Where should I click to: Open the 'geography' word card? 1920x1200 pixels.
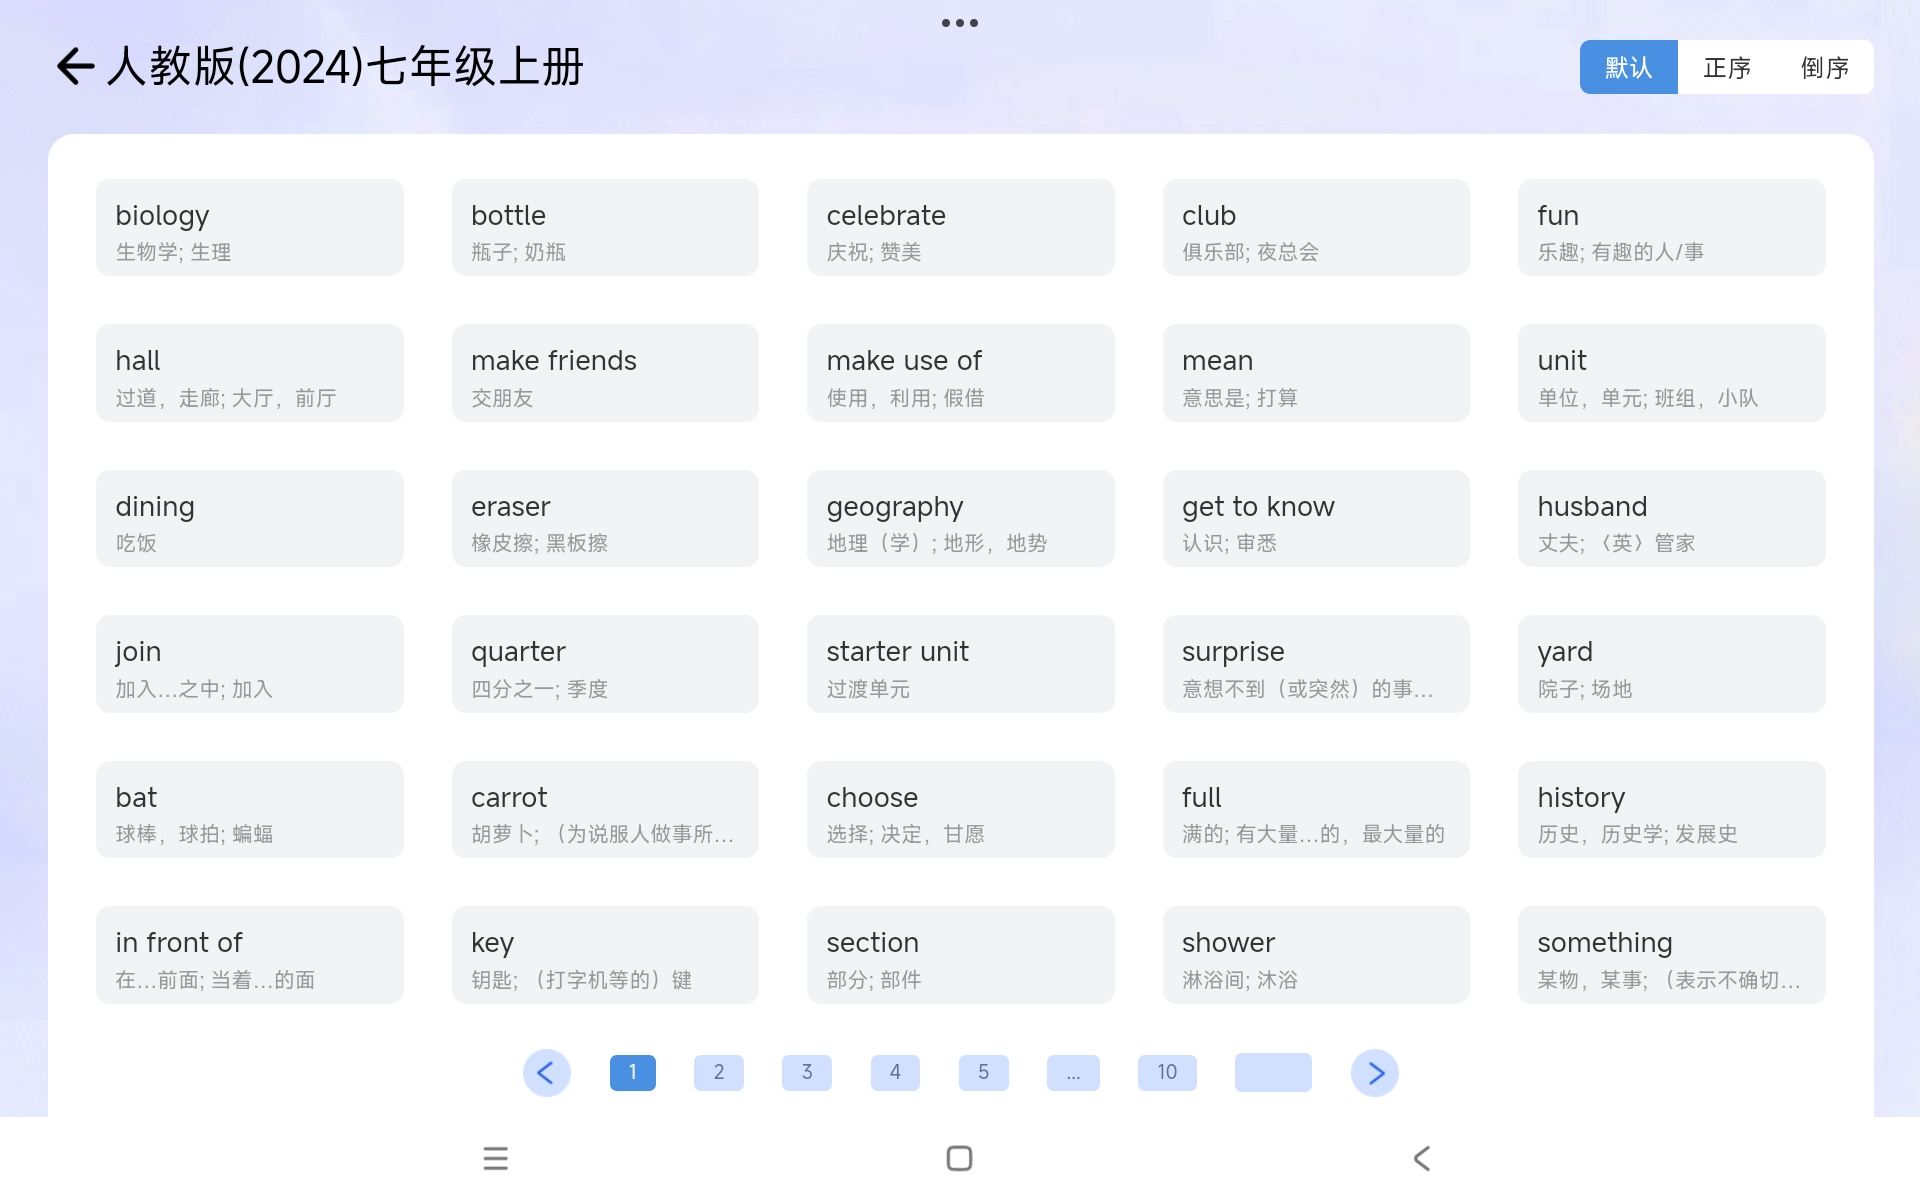pyautogui.click(x=960, y=519)
